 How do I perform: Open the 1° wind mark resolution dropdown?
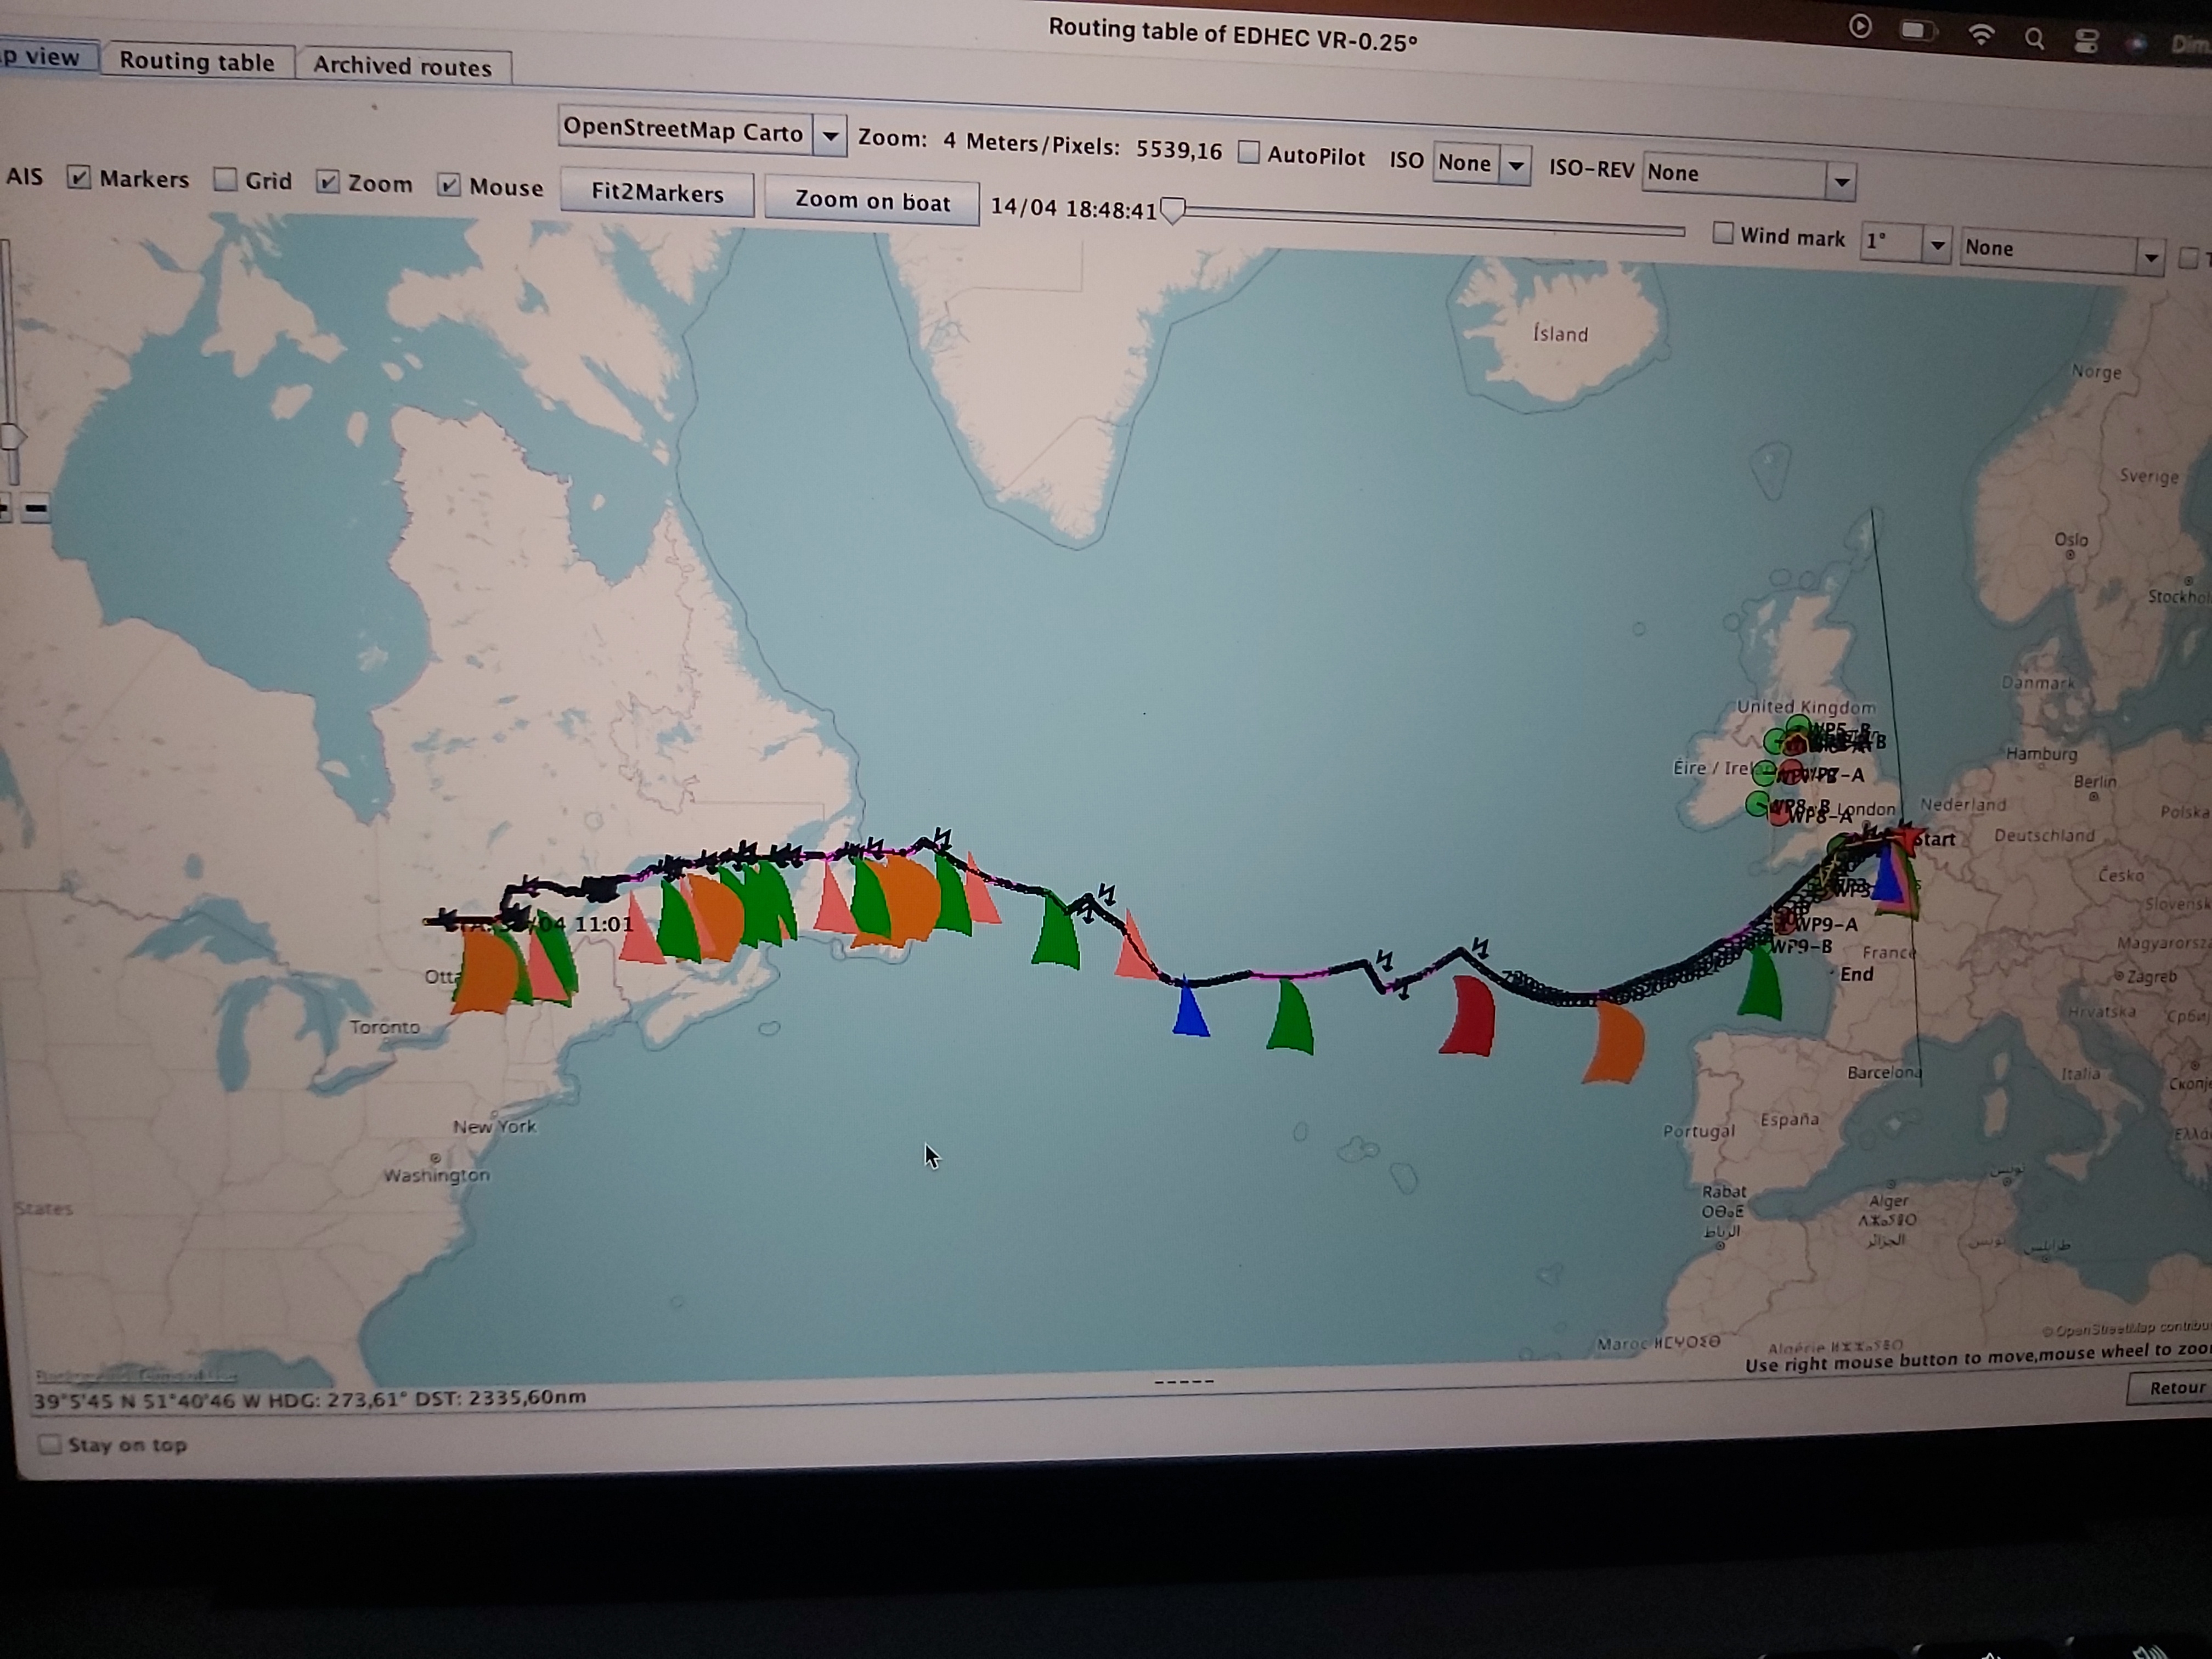[1906, 243]
